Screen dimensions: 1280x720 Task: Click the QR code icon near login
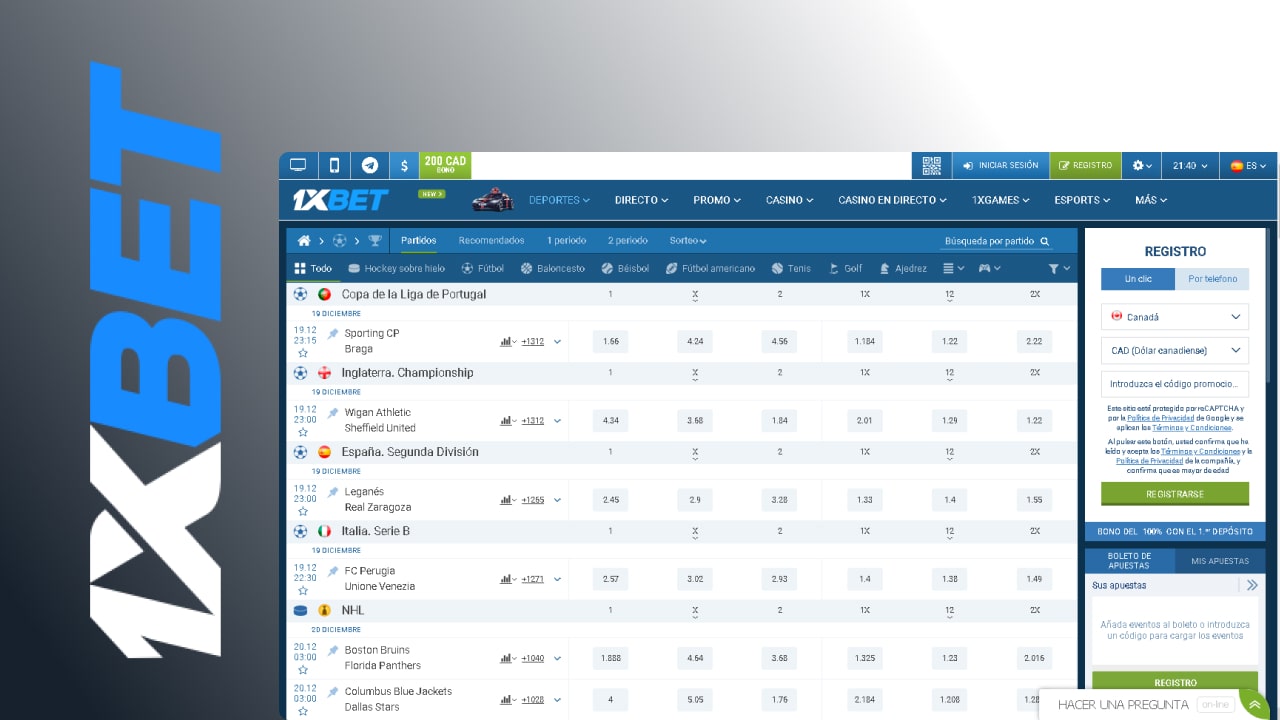tap(931, 164)
